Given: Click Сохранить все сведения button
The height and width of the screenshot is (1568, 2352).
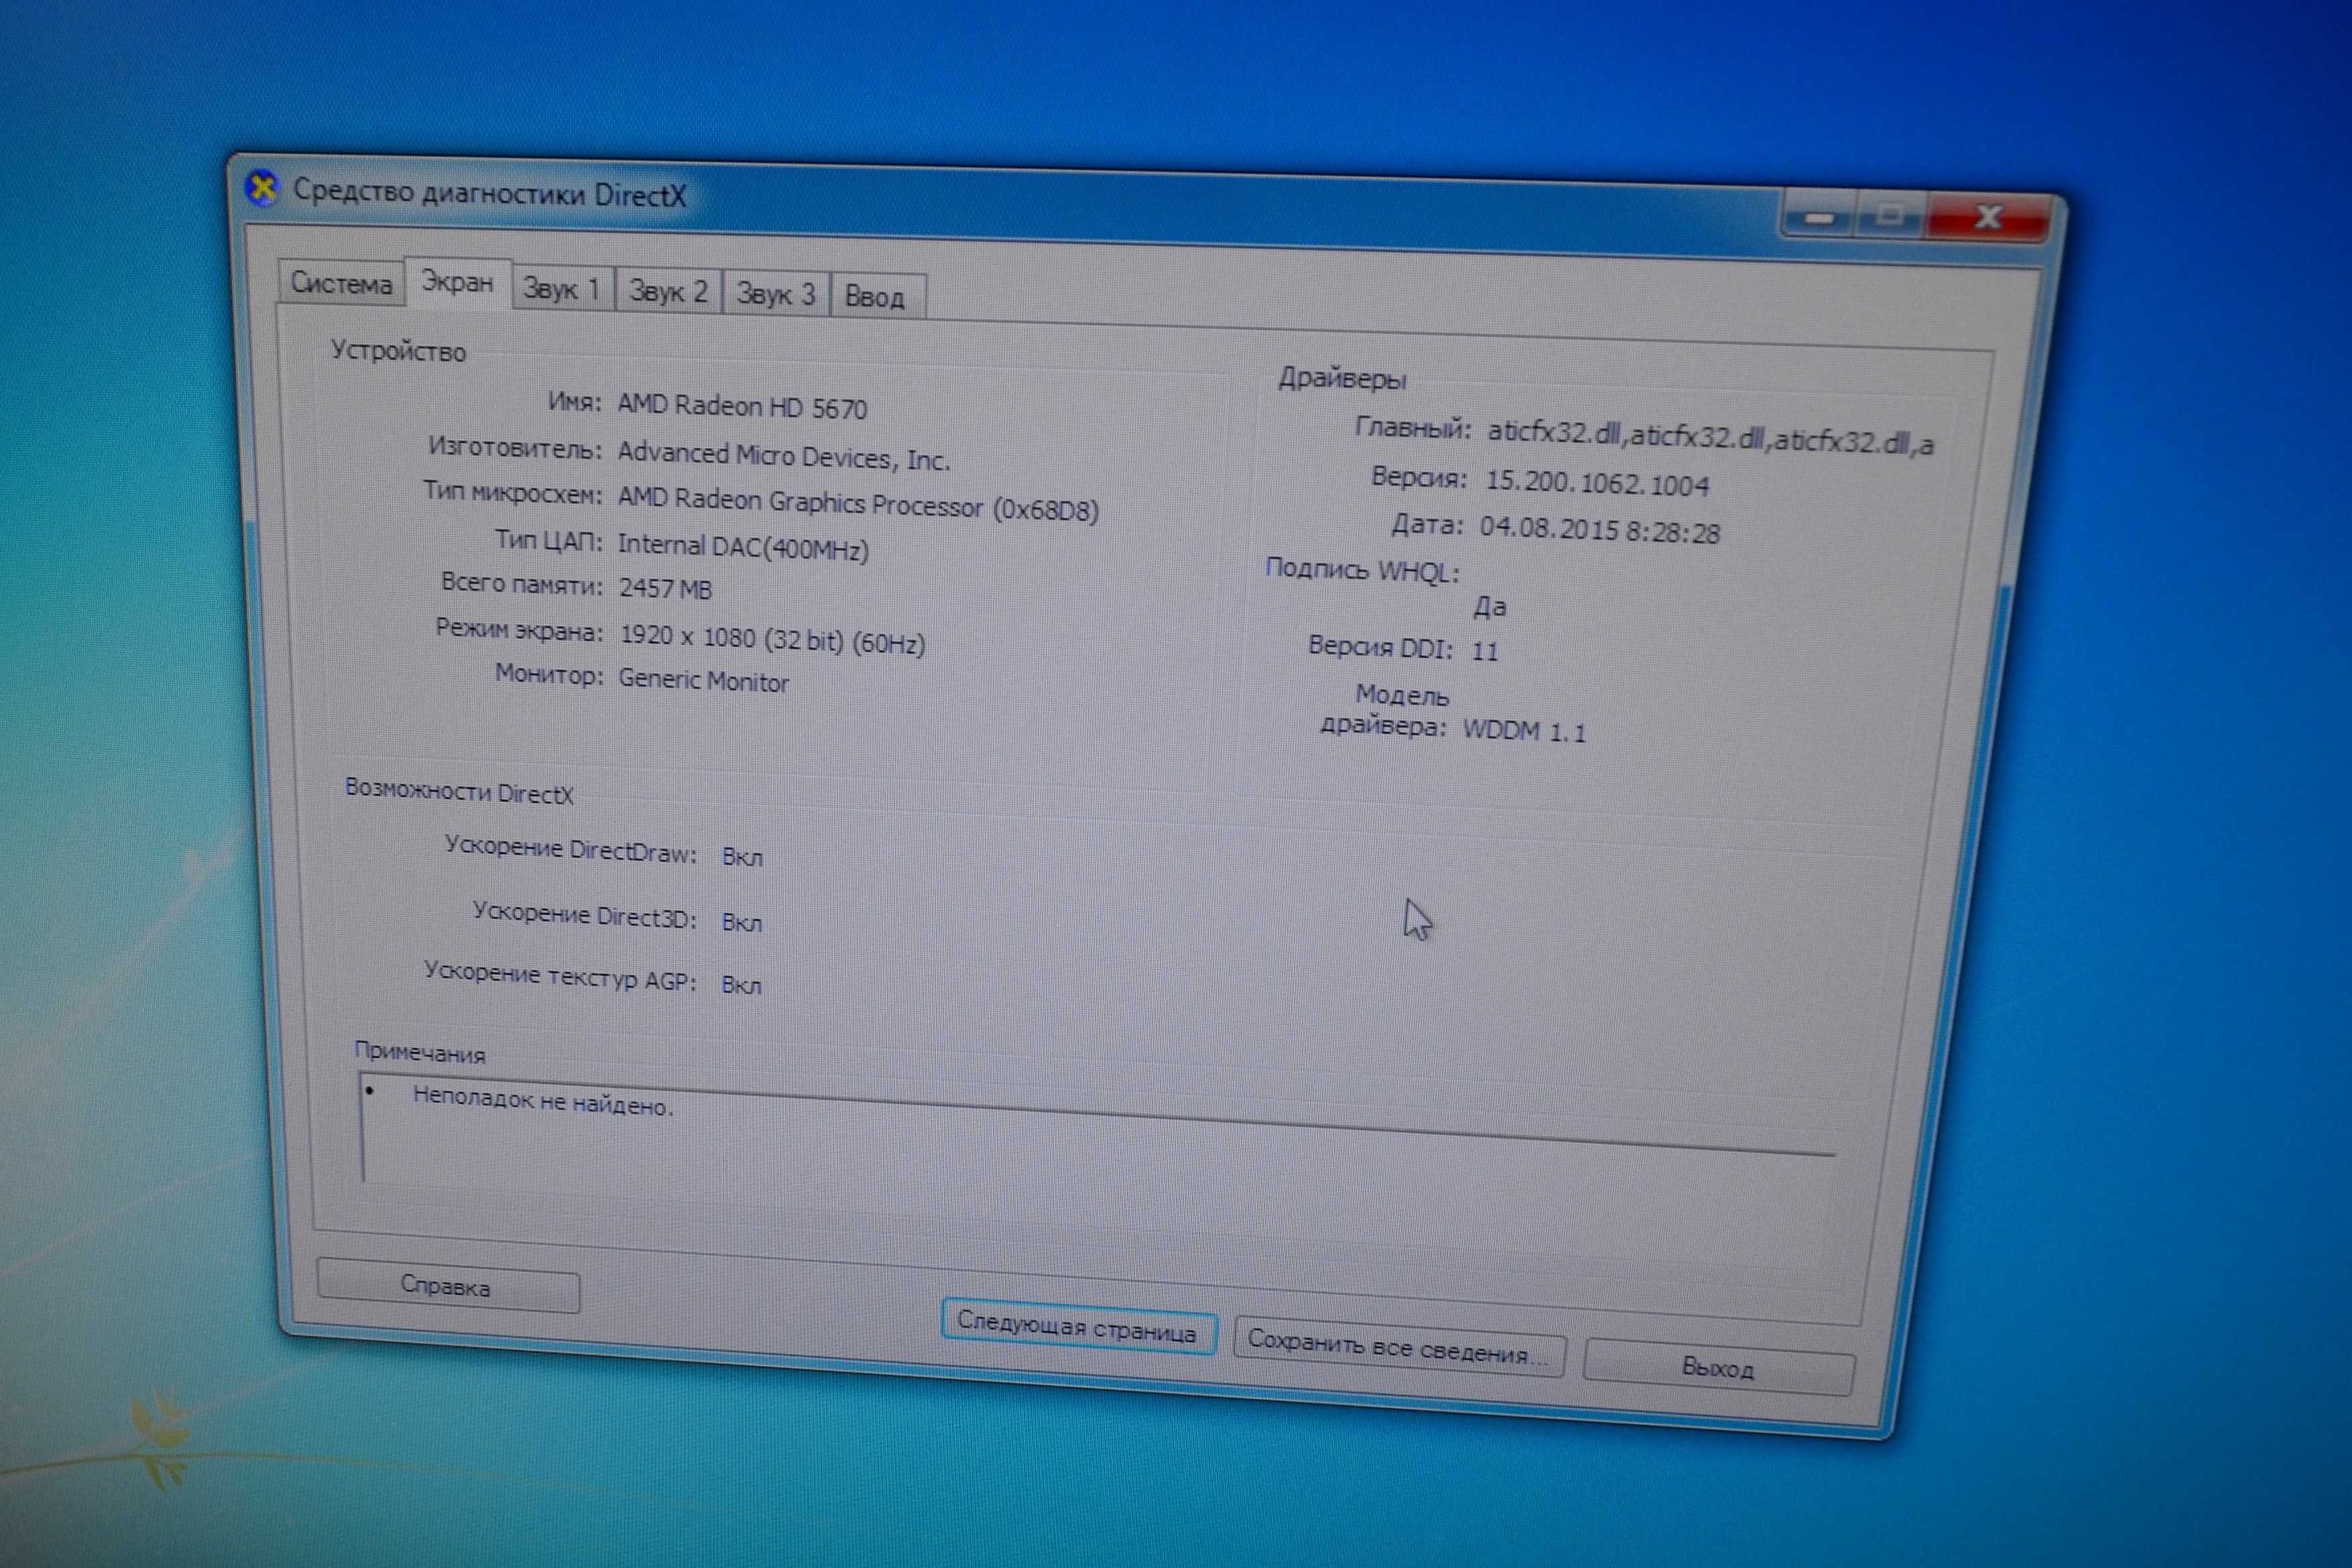Looking at the screenshot, I should click(1398, 1347).
